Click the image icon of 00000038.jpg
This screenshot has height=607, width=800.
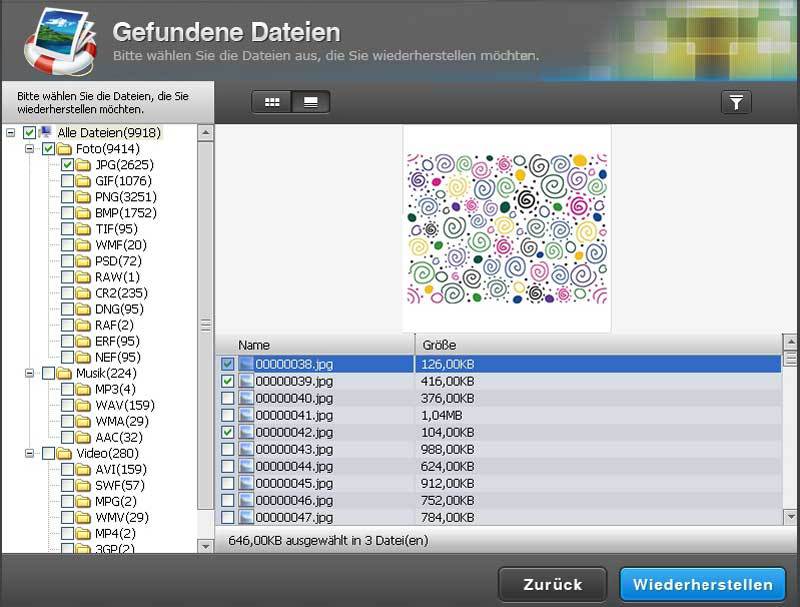246,364
